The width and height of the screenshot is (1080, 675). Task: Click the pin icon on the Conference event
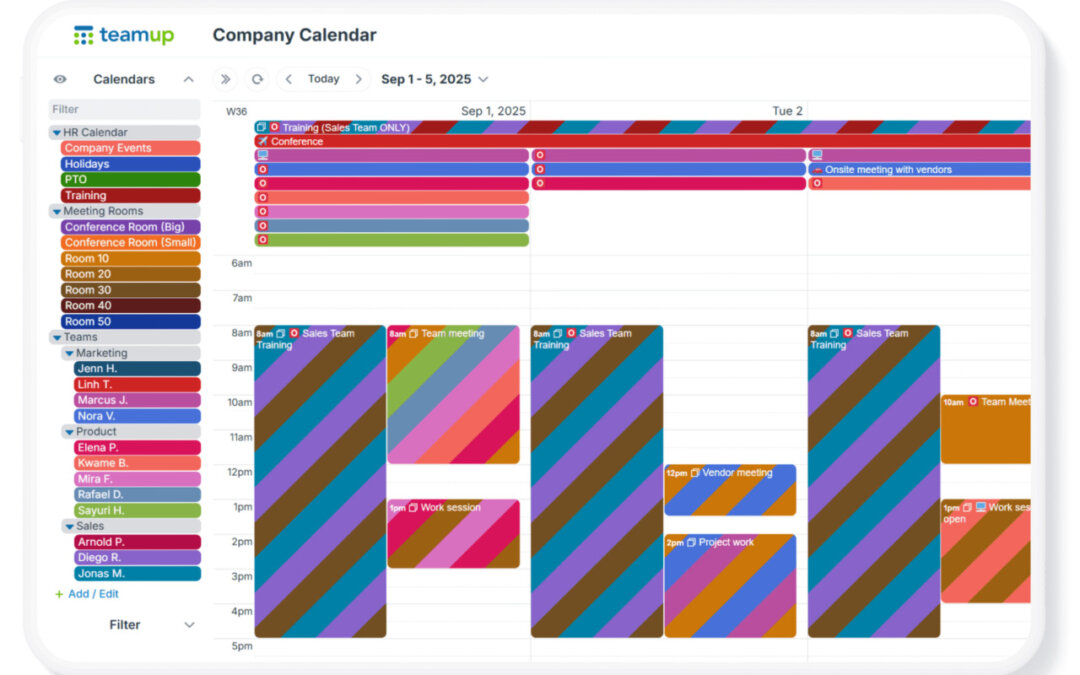pyautogui.click(x=262, y=141)
